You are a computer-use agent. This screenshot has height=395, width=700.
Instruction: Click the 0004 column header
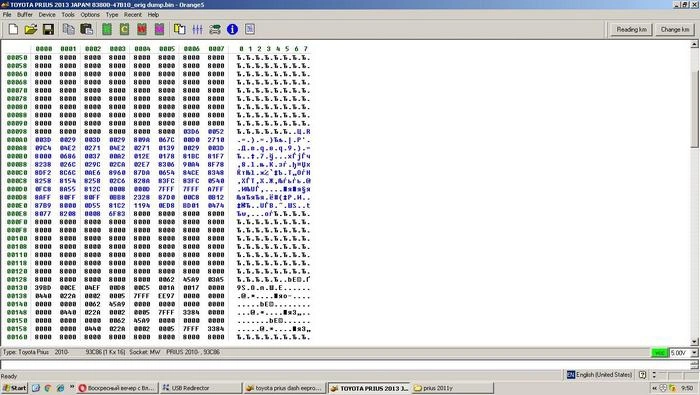[142, 49]
